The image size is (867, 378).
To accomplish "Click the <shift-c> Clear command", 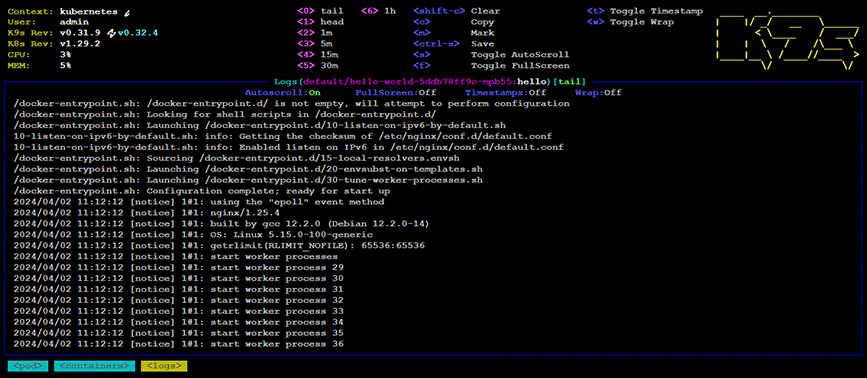I will coord(456,11).
